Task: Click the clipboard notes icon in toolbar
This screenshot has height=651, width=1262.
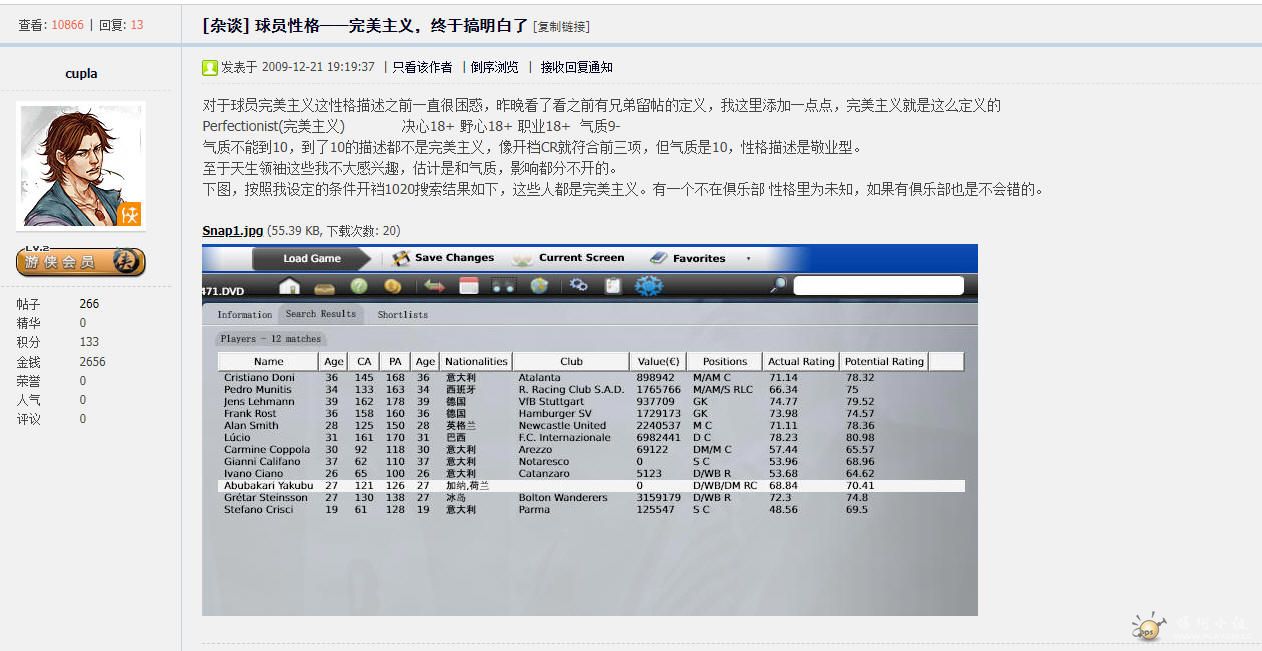Action: point(612,286)
